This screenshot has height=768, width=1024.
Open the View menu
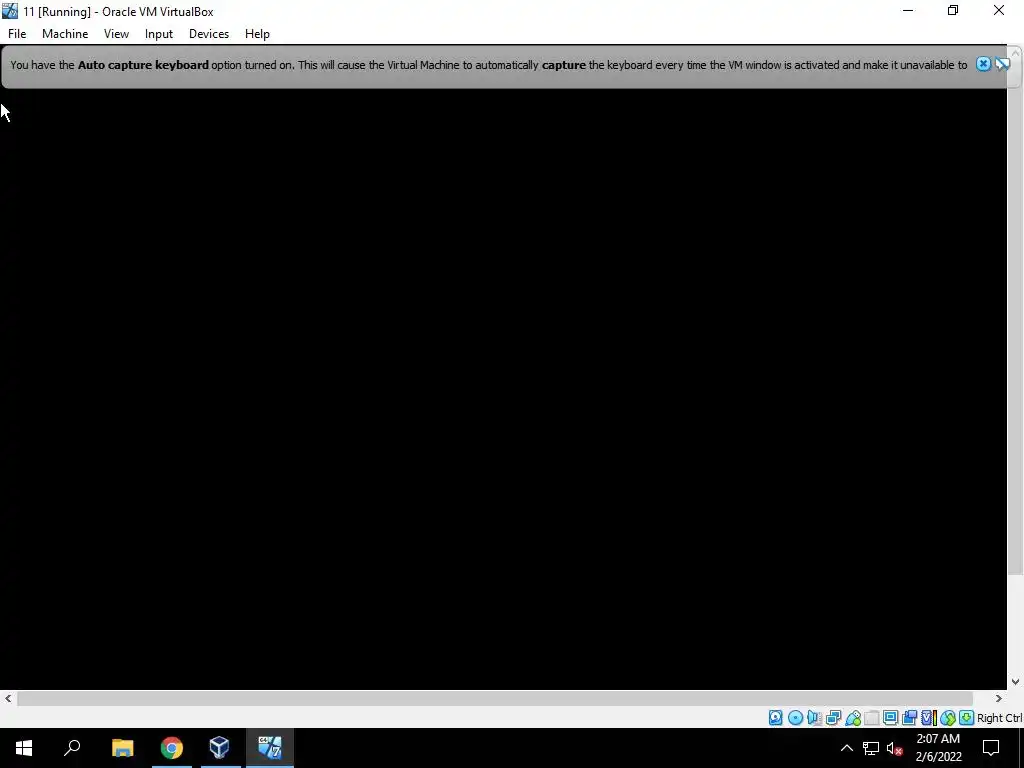pyautogui.click(x=116, y=34)
